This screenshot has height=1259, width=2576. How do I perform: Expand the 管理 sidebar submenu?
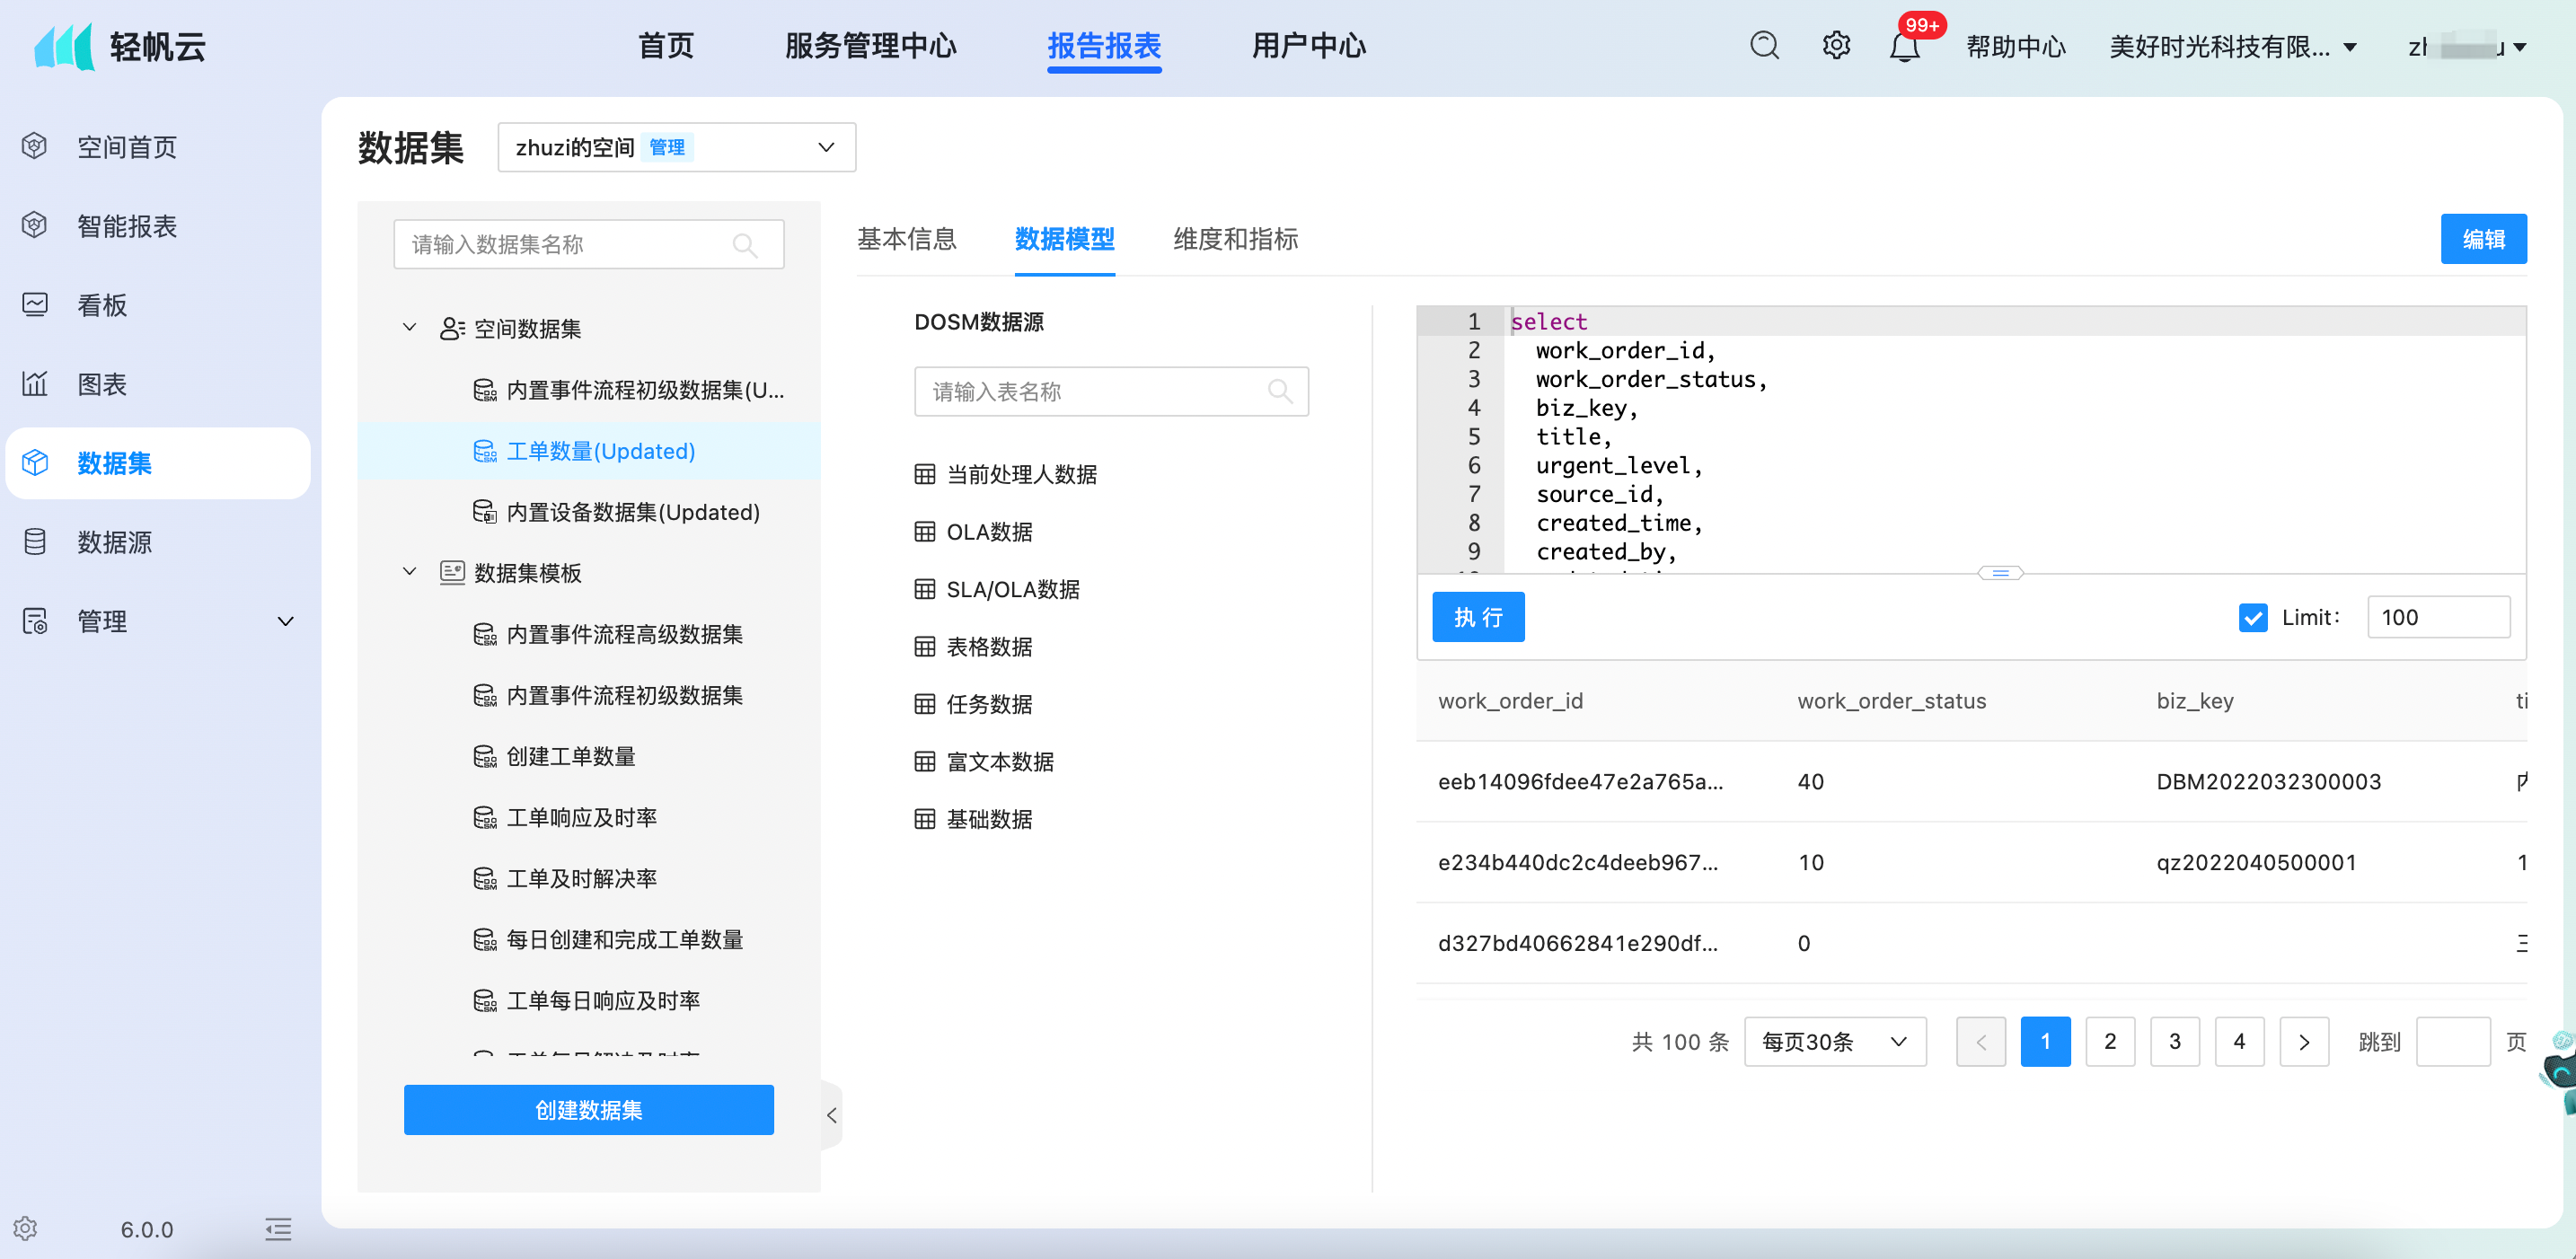[x=285, y=621]
